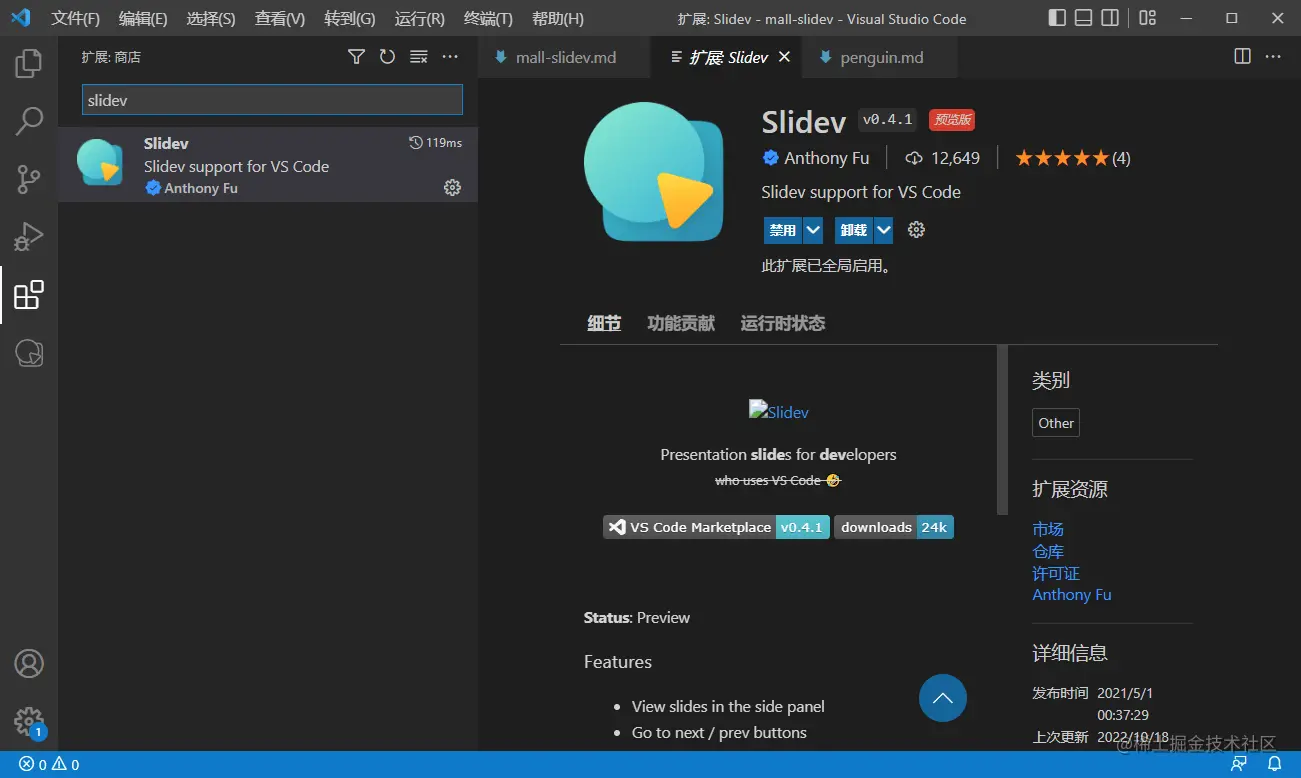
Task: Click the 卸载 uninstall button
Action: (x=854, y=230)
